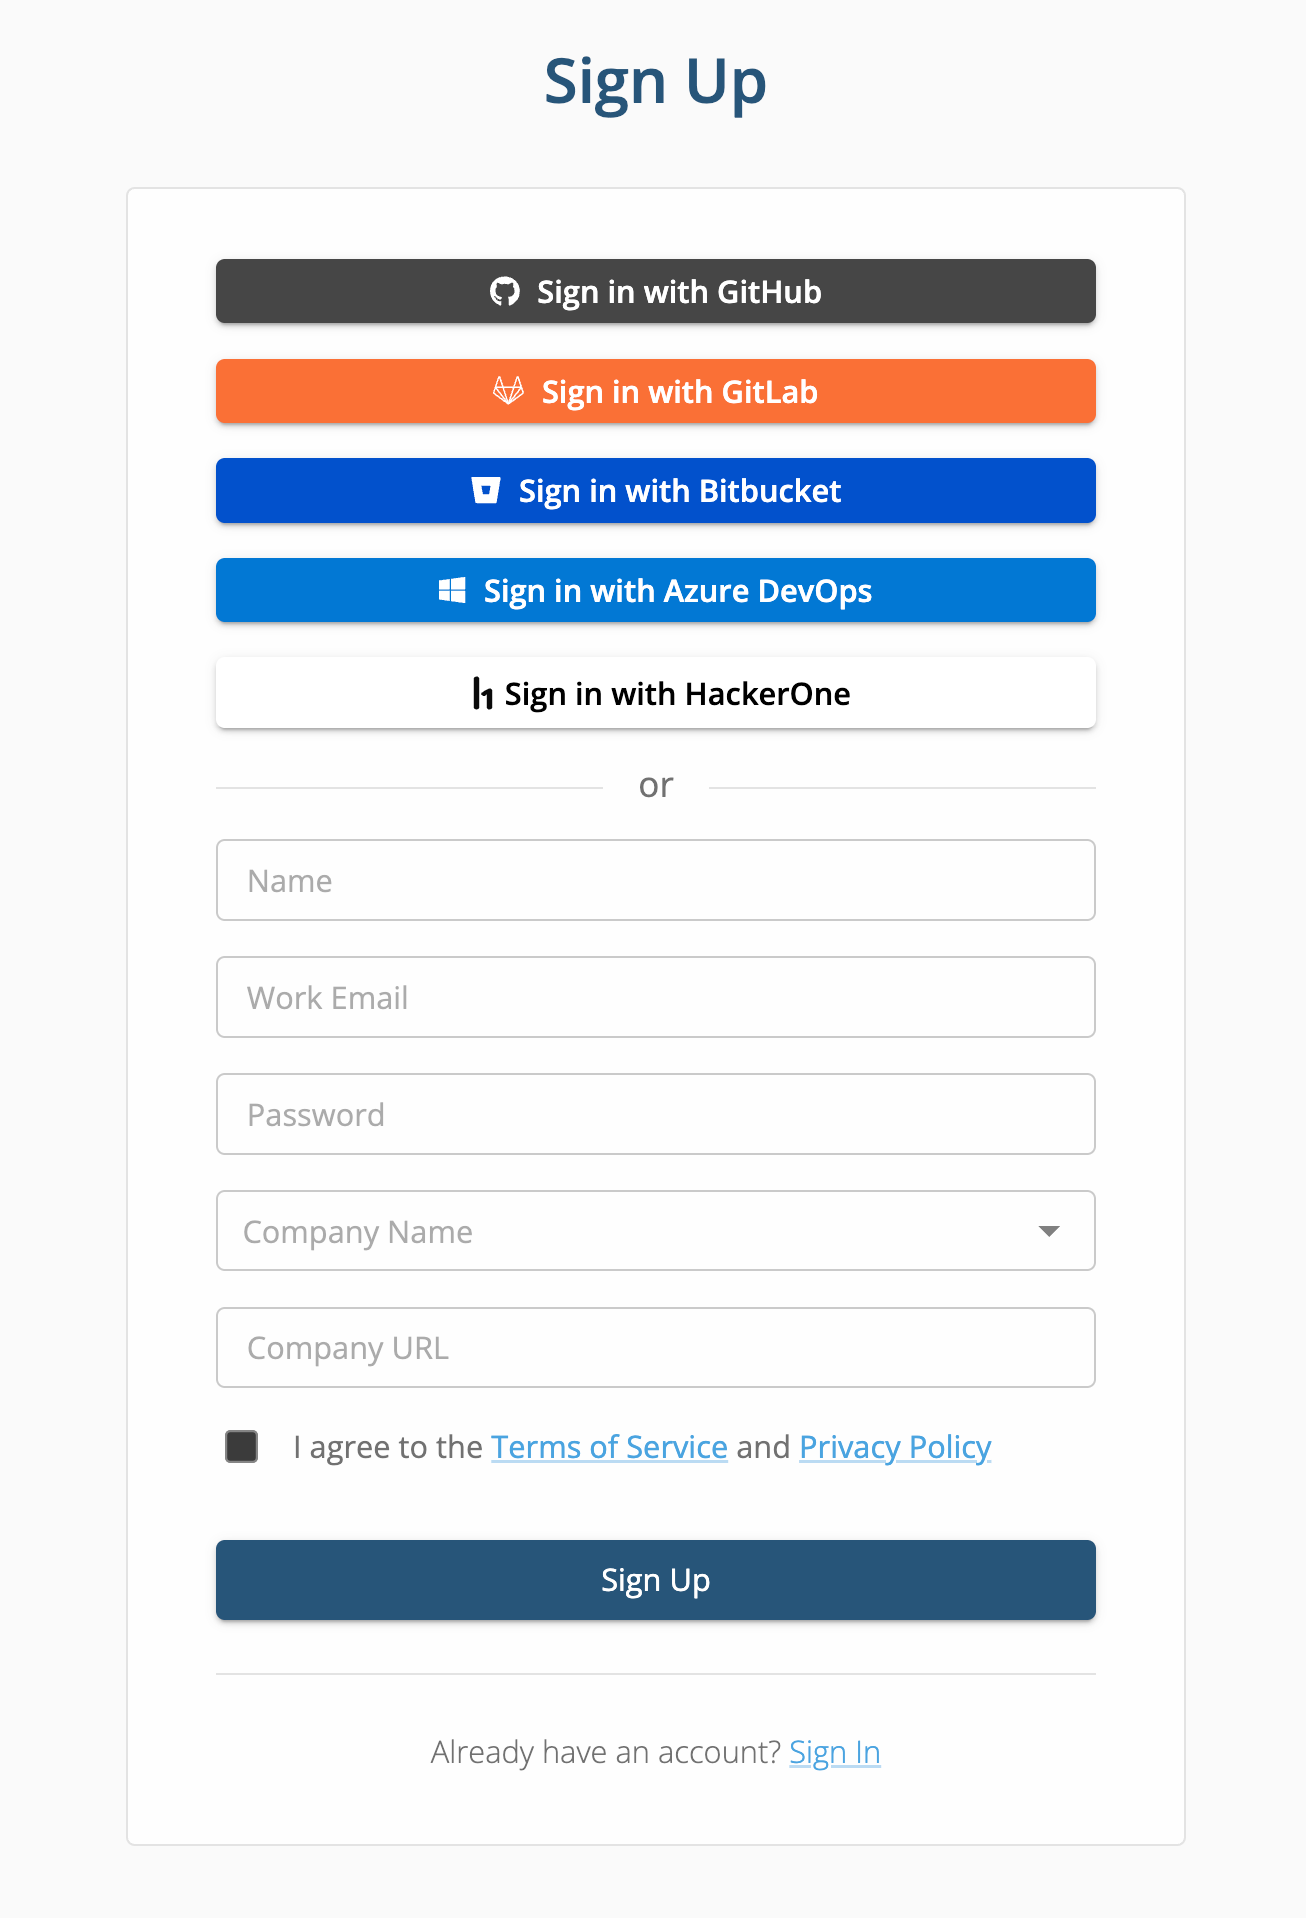This screenshot has height=1918, width=1306.
Task: Submit the dark blue Sign Up button
Action: [655, 1580]
